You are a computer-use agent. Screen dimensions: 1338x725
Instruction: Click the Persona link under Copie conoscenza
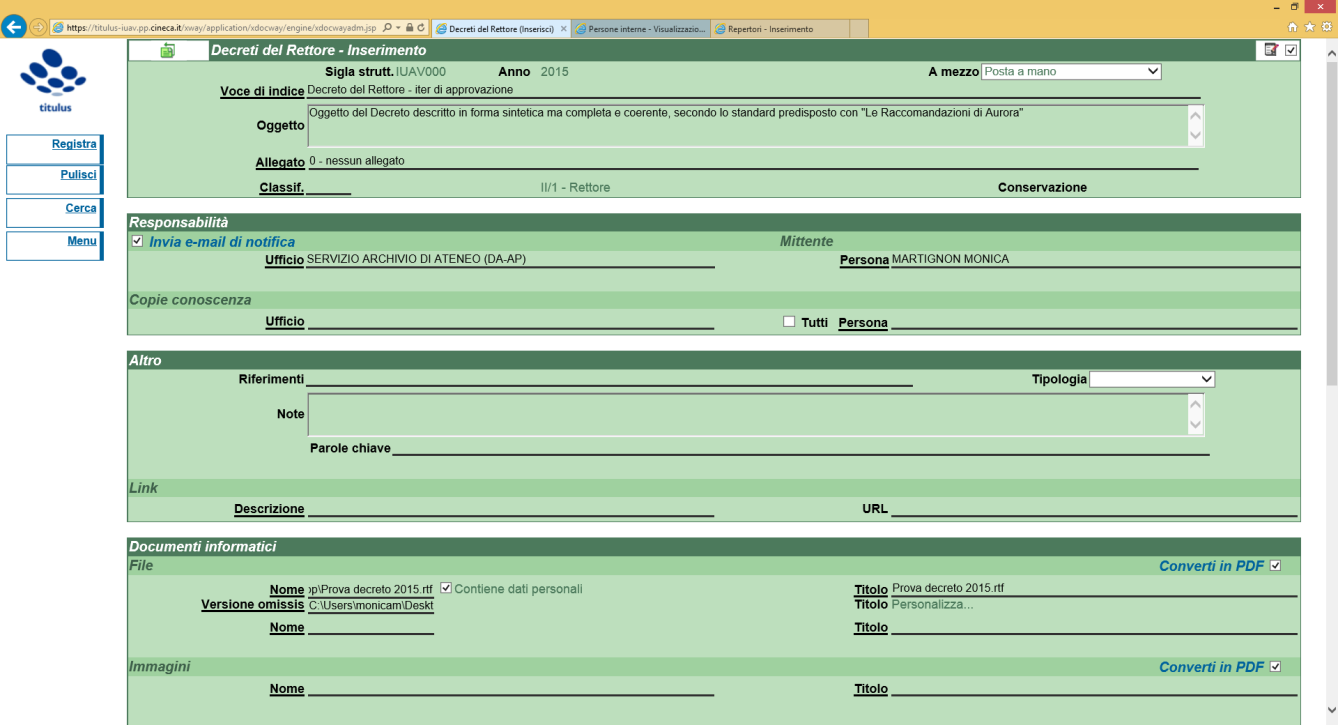coord(863,323)
